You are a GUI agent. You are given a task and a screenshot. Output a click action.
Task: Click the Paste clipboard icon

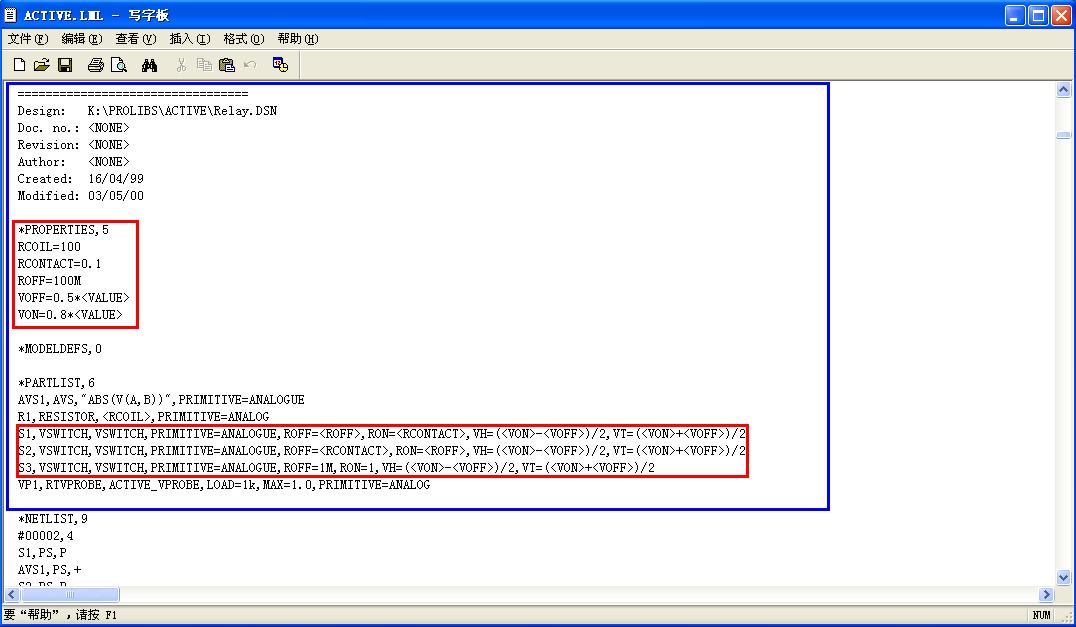[227, 65]
